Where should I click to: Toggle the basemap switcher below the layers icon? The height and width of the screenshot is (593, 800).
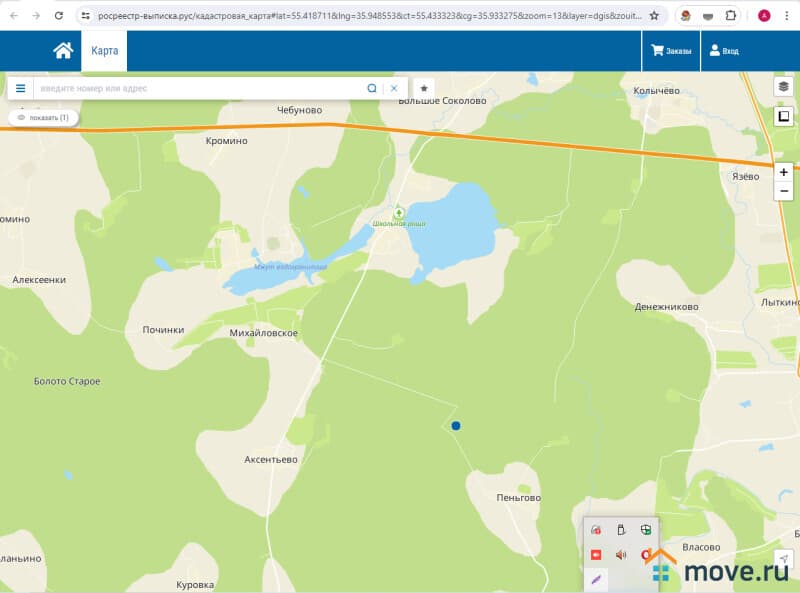[x=784, y=117]
